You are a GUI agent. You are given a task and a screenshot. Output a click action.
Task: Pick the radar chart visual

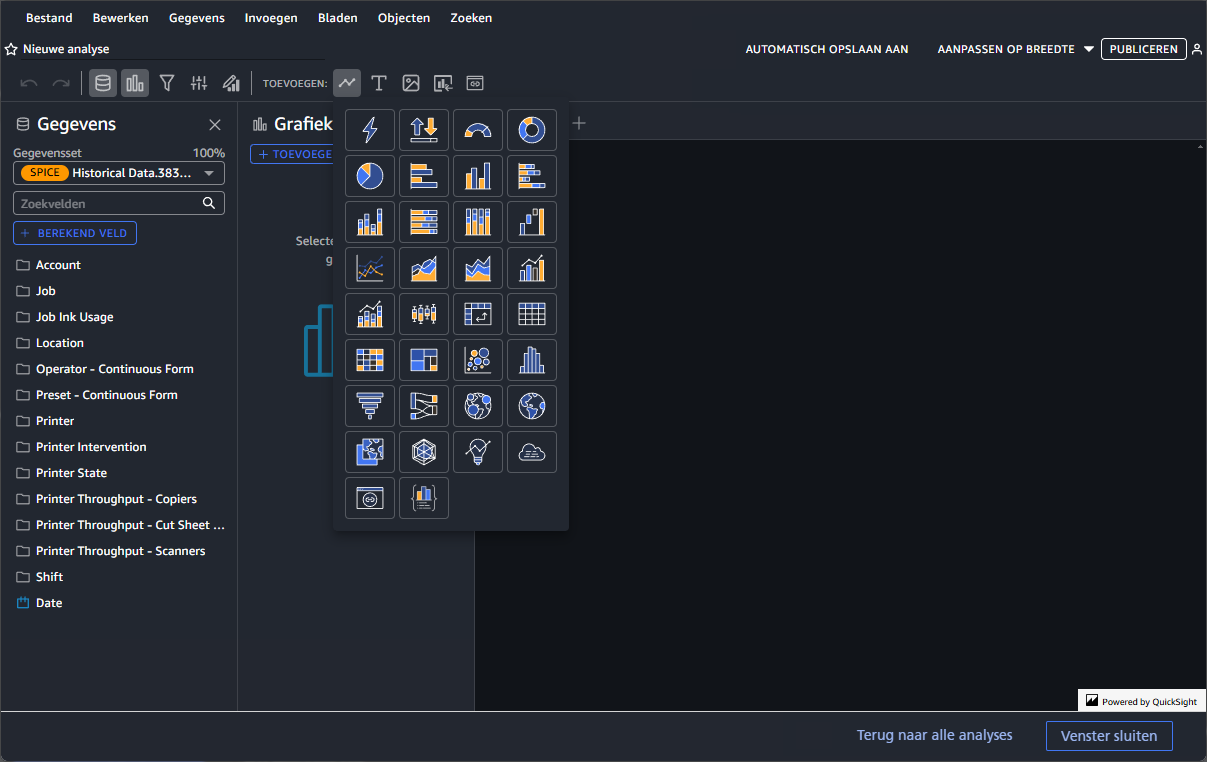424,452
